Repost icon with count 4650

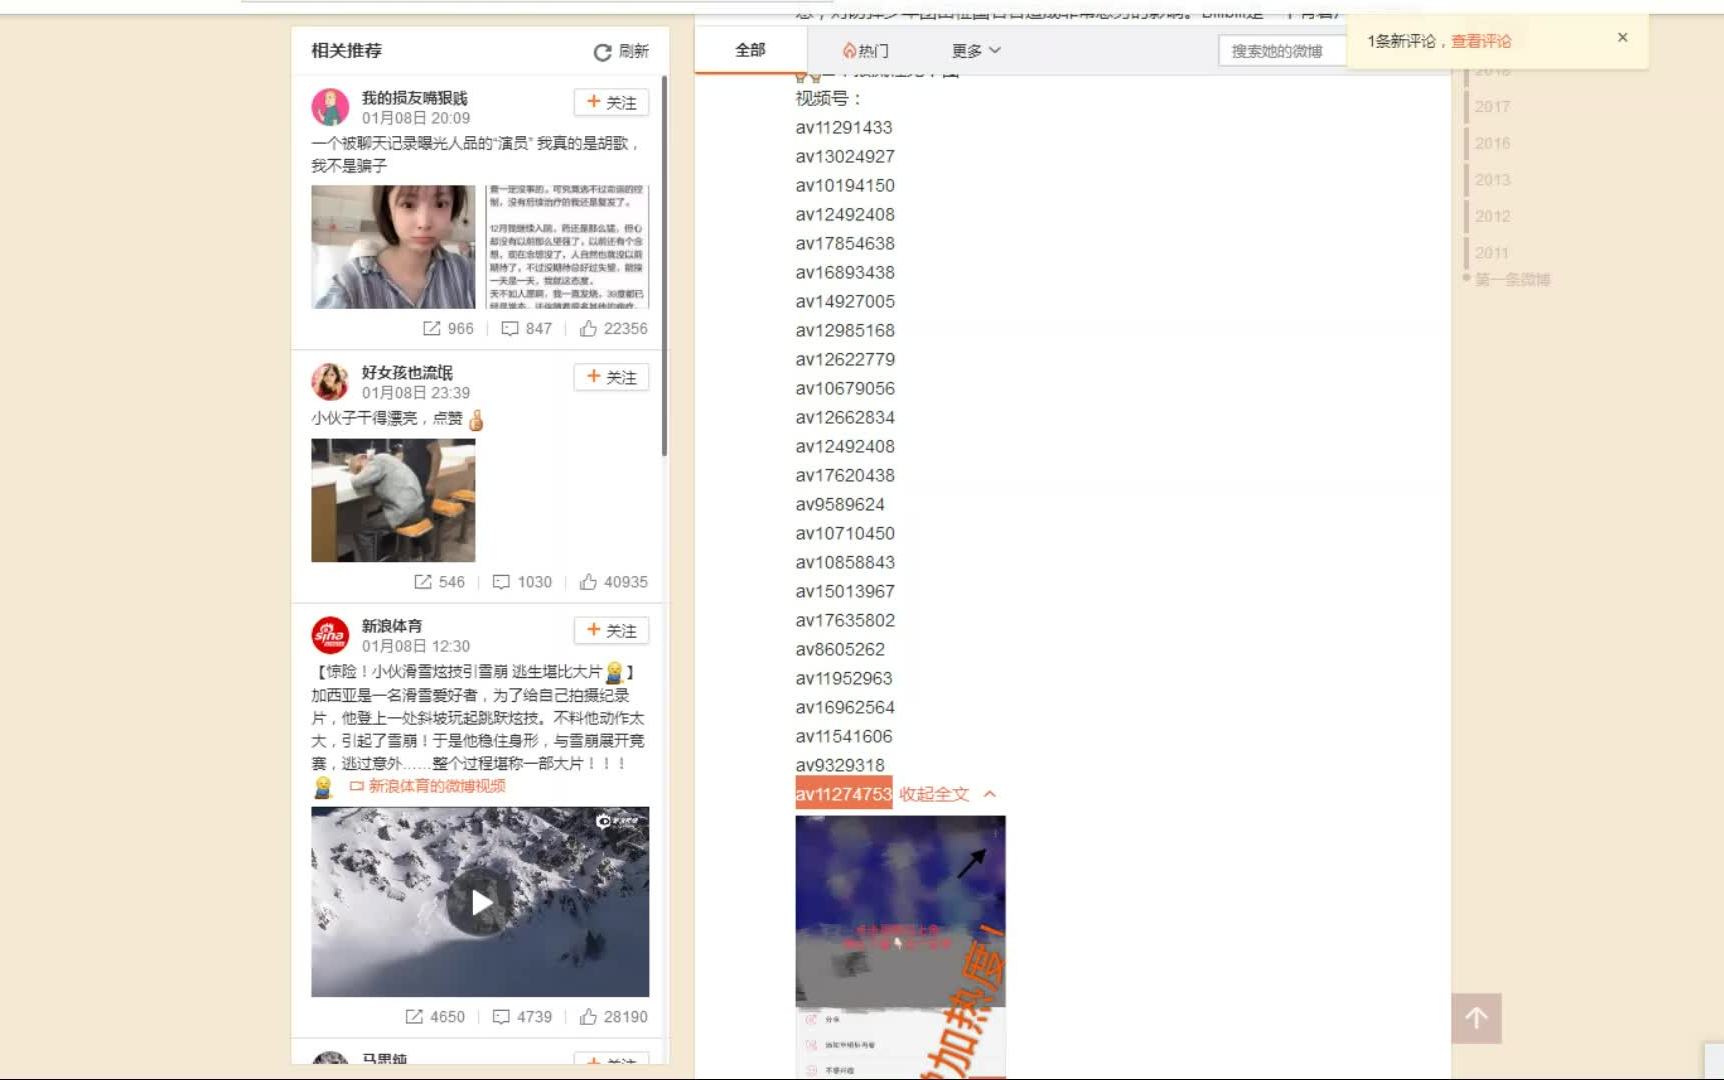point(414,1016)
